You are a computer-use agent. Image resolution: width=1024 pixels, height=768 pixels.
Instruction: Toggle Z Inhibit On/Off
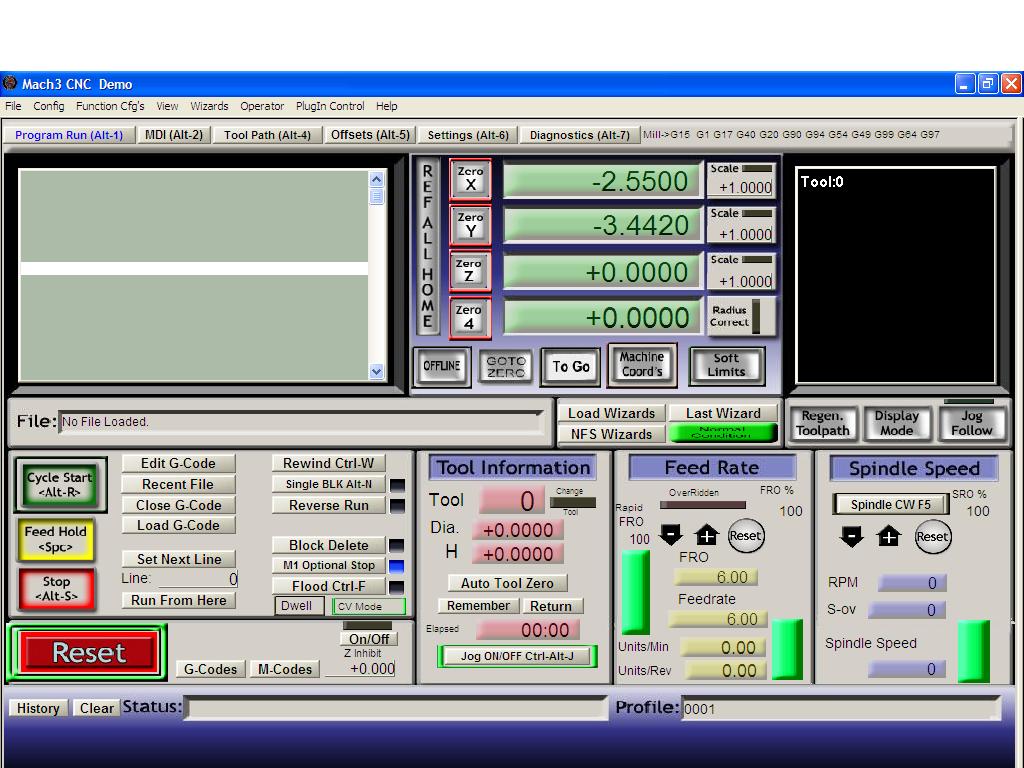pos(368,639)
